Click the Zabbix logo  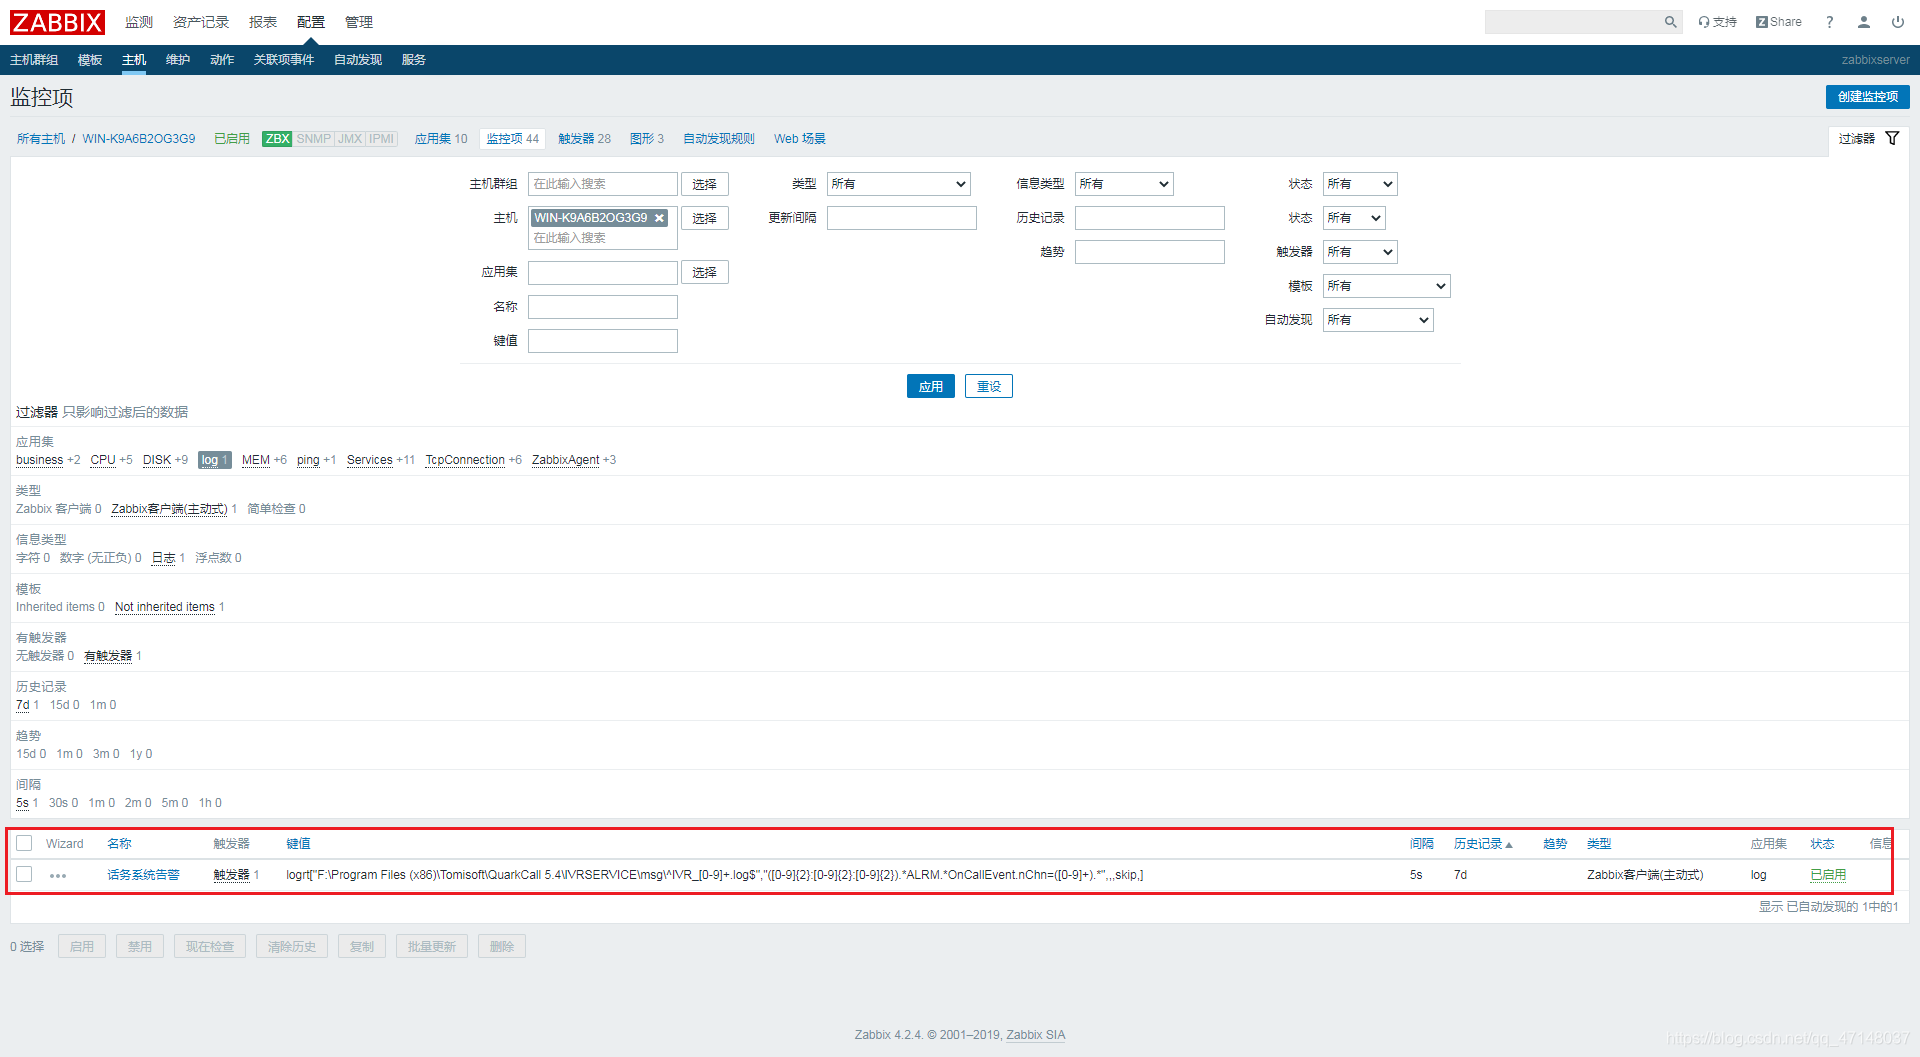click(x=57, y=22)
